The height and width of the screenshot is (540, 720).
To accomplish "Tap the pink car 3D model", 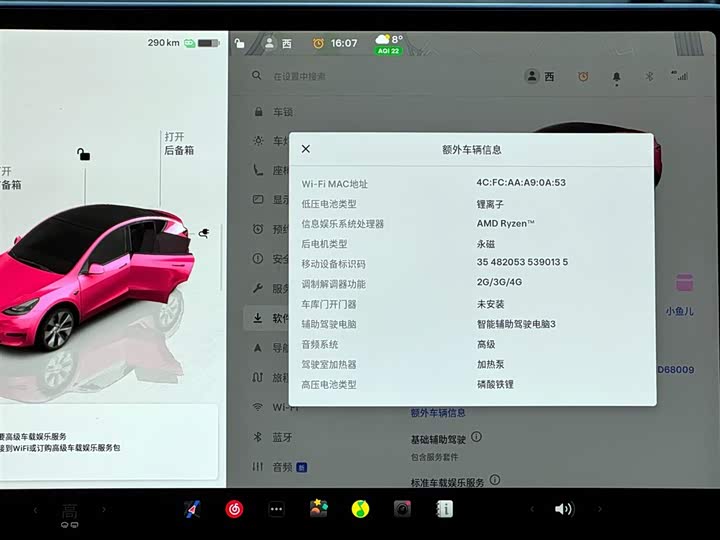I will pyautogui.click(x=96, y=278).
